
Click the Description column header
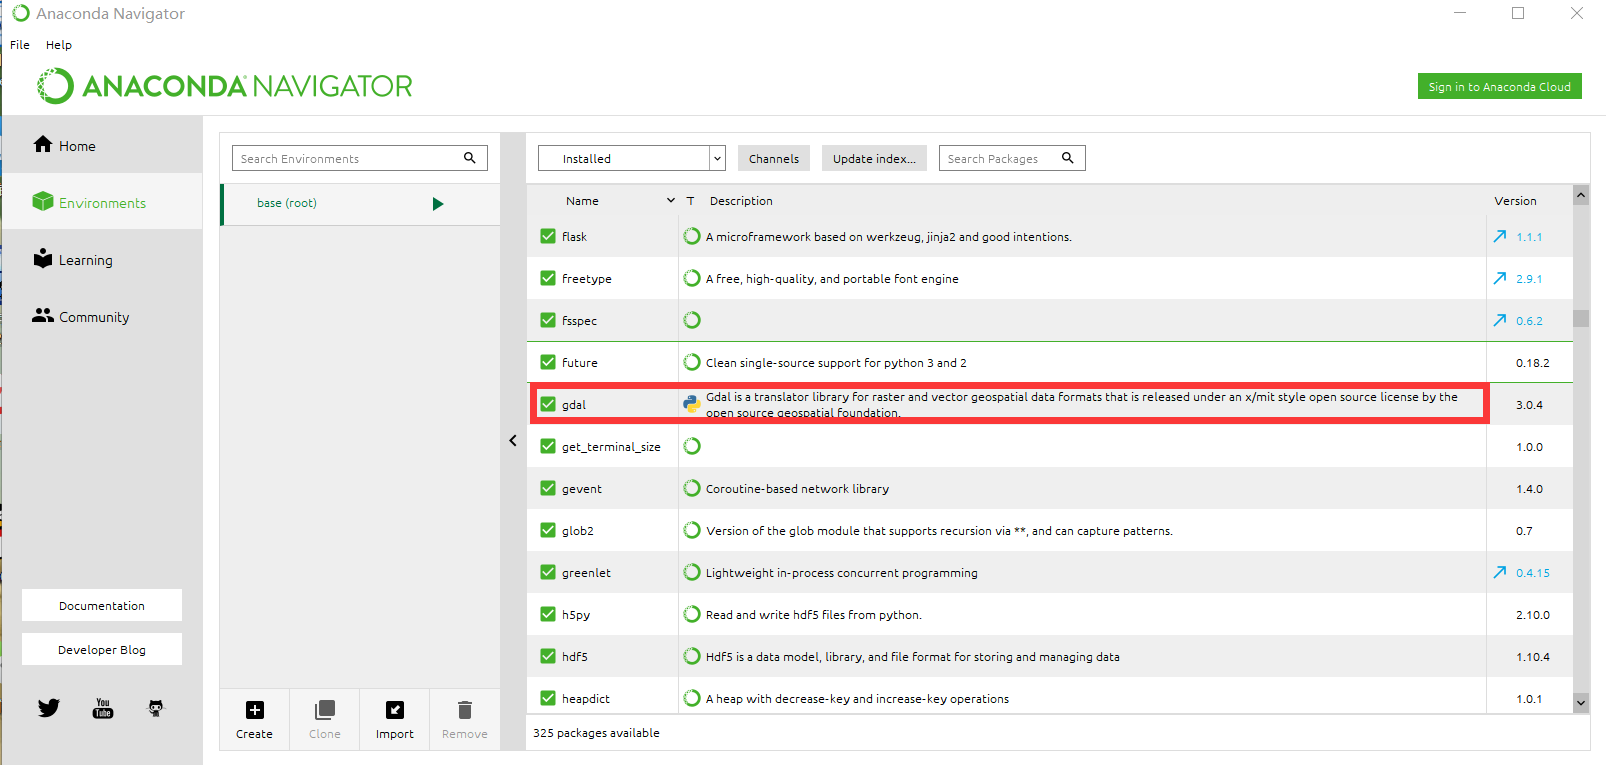click(x=741, y=201)
